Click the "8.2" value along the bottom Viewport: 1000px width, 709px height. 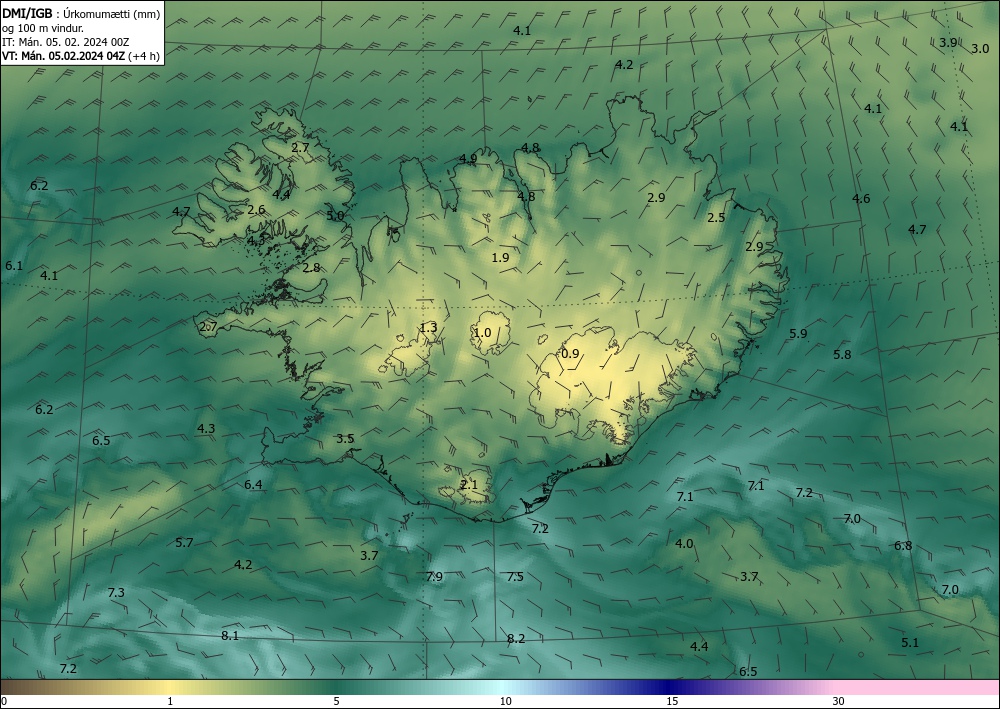516,639
